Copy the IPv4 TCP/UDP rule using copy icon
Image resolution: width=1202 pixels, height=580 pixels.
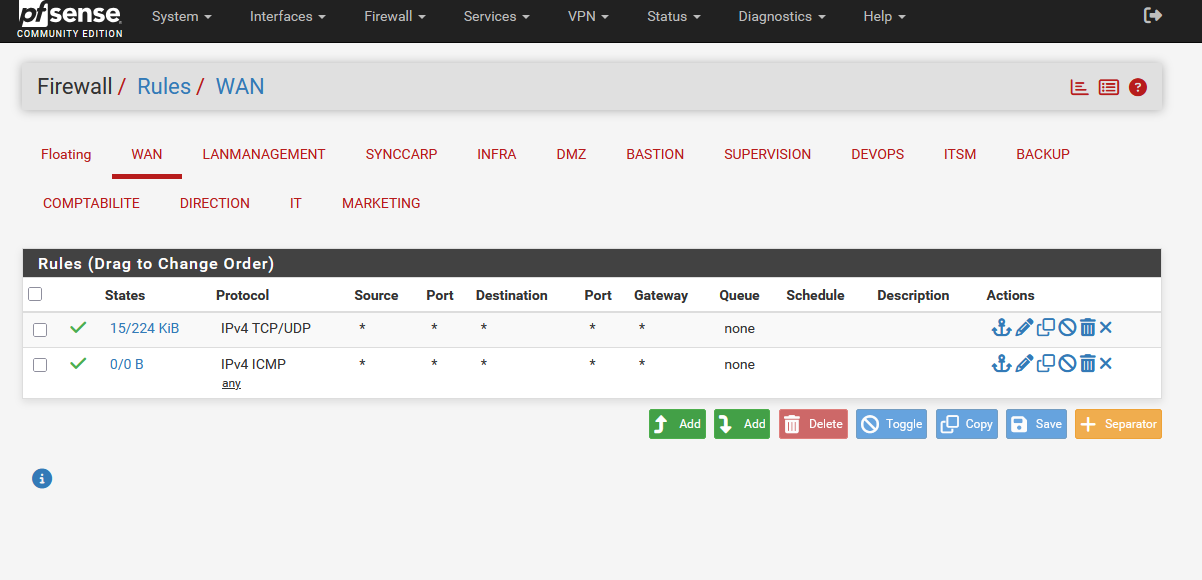pyautogui.click(x=1046, y=328)
